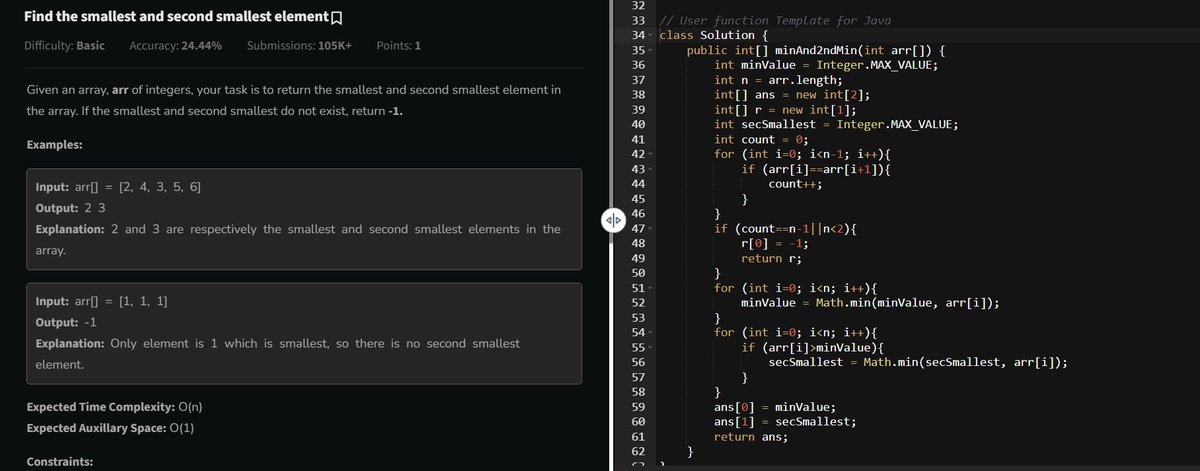Image resolution: width=1200 pixels, height=471 pixels.
Task: Click the problem title 'Find the smallest and second smallest element'
Action: click(x=176, y=17)
